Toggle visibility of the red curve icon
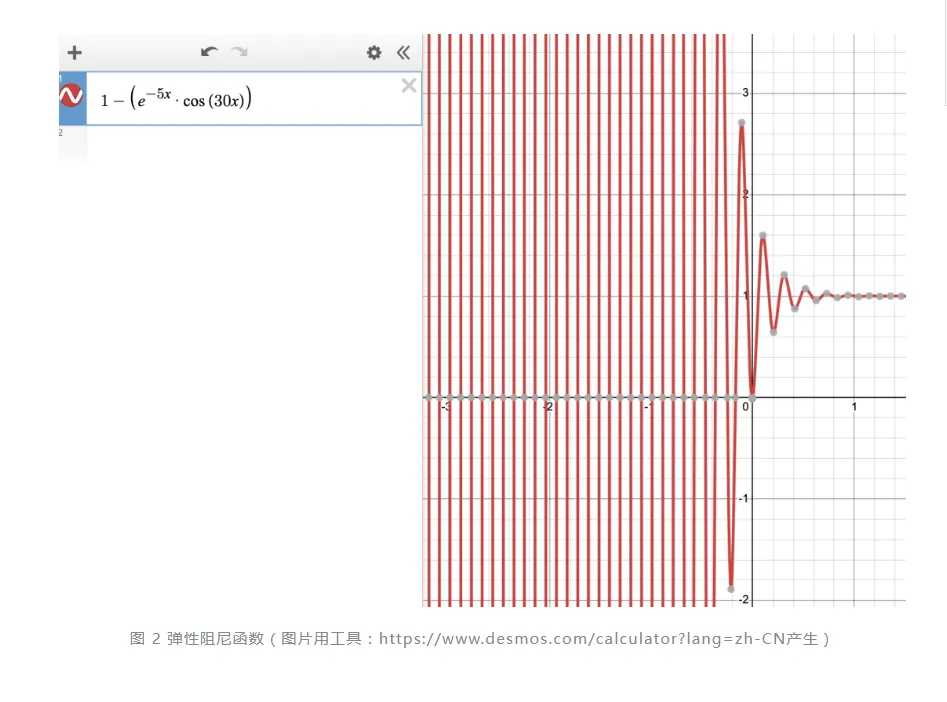This screenshot has width=947, height=702. click(71, 95)
